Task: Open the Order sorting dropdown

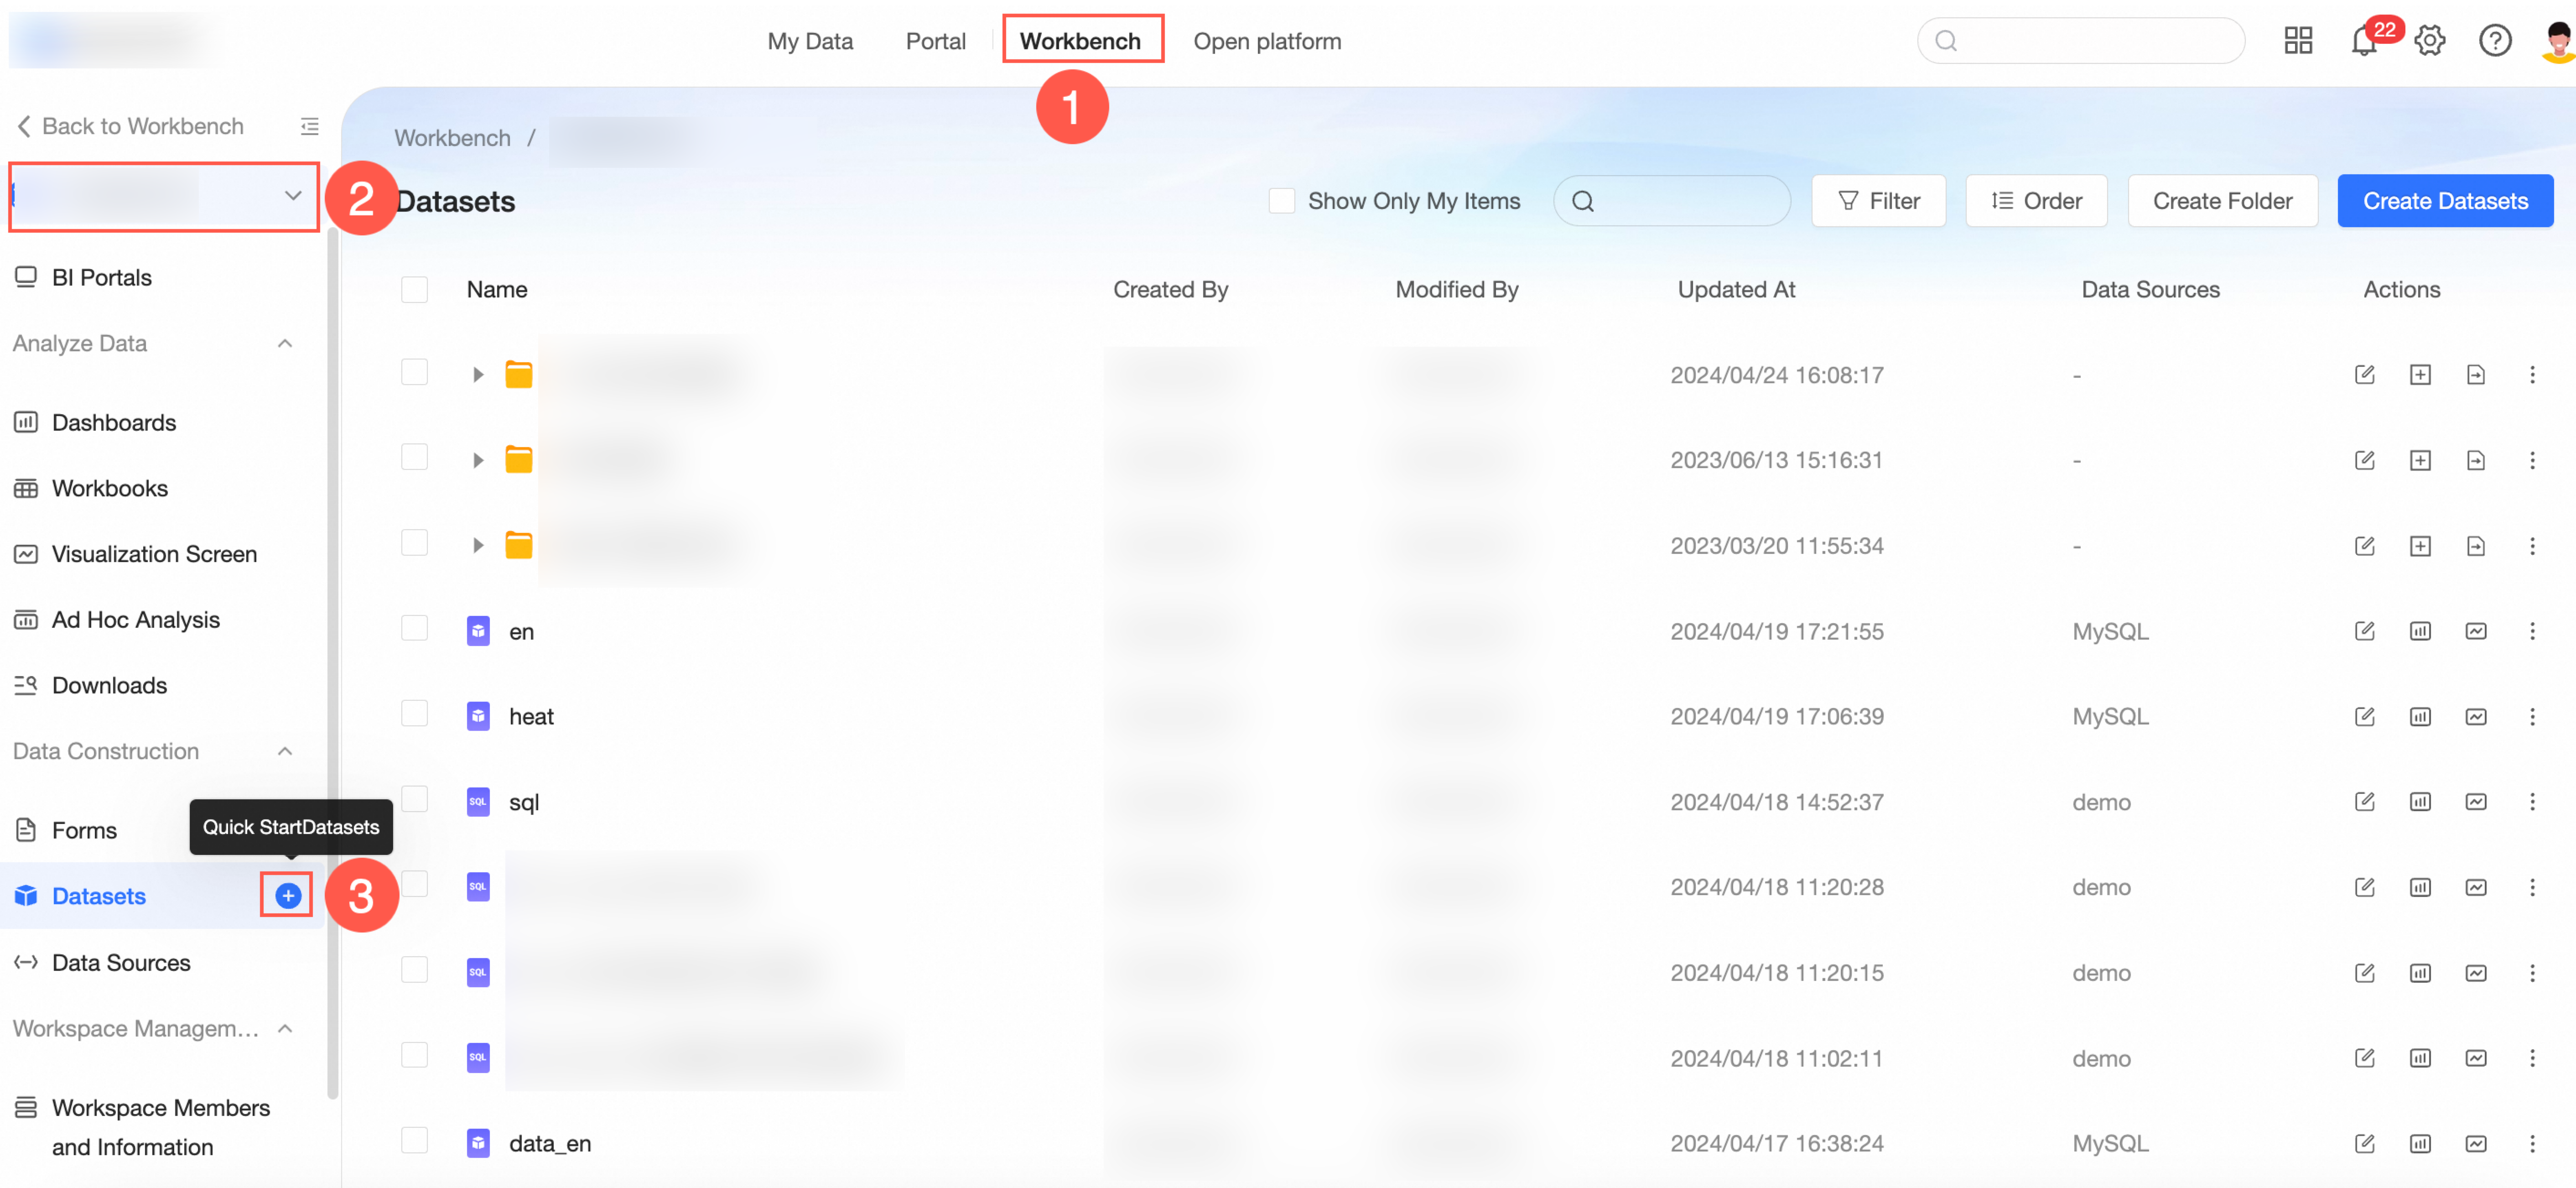Action: point(2036,201)
